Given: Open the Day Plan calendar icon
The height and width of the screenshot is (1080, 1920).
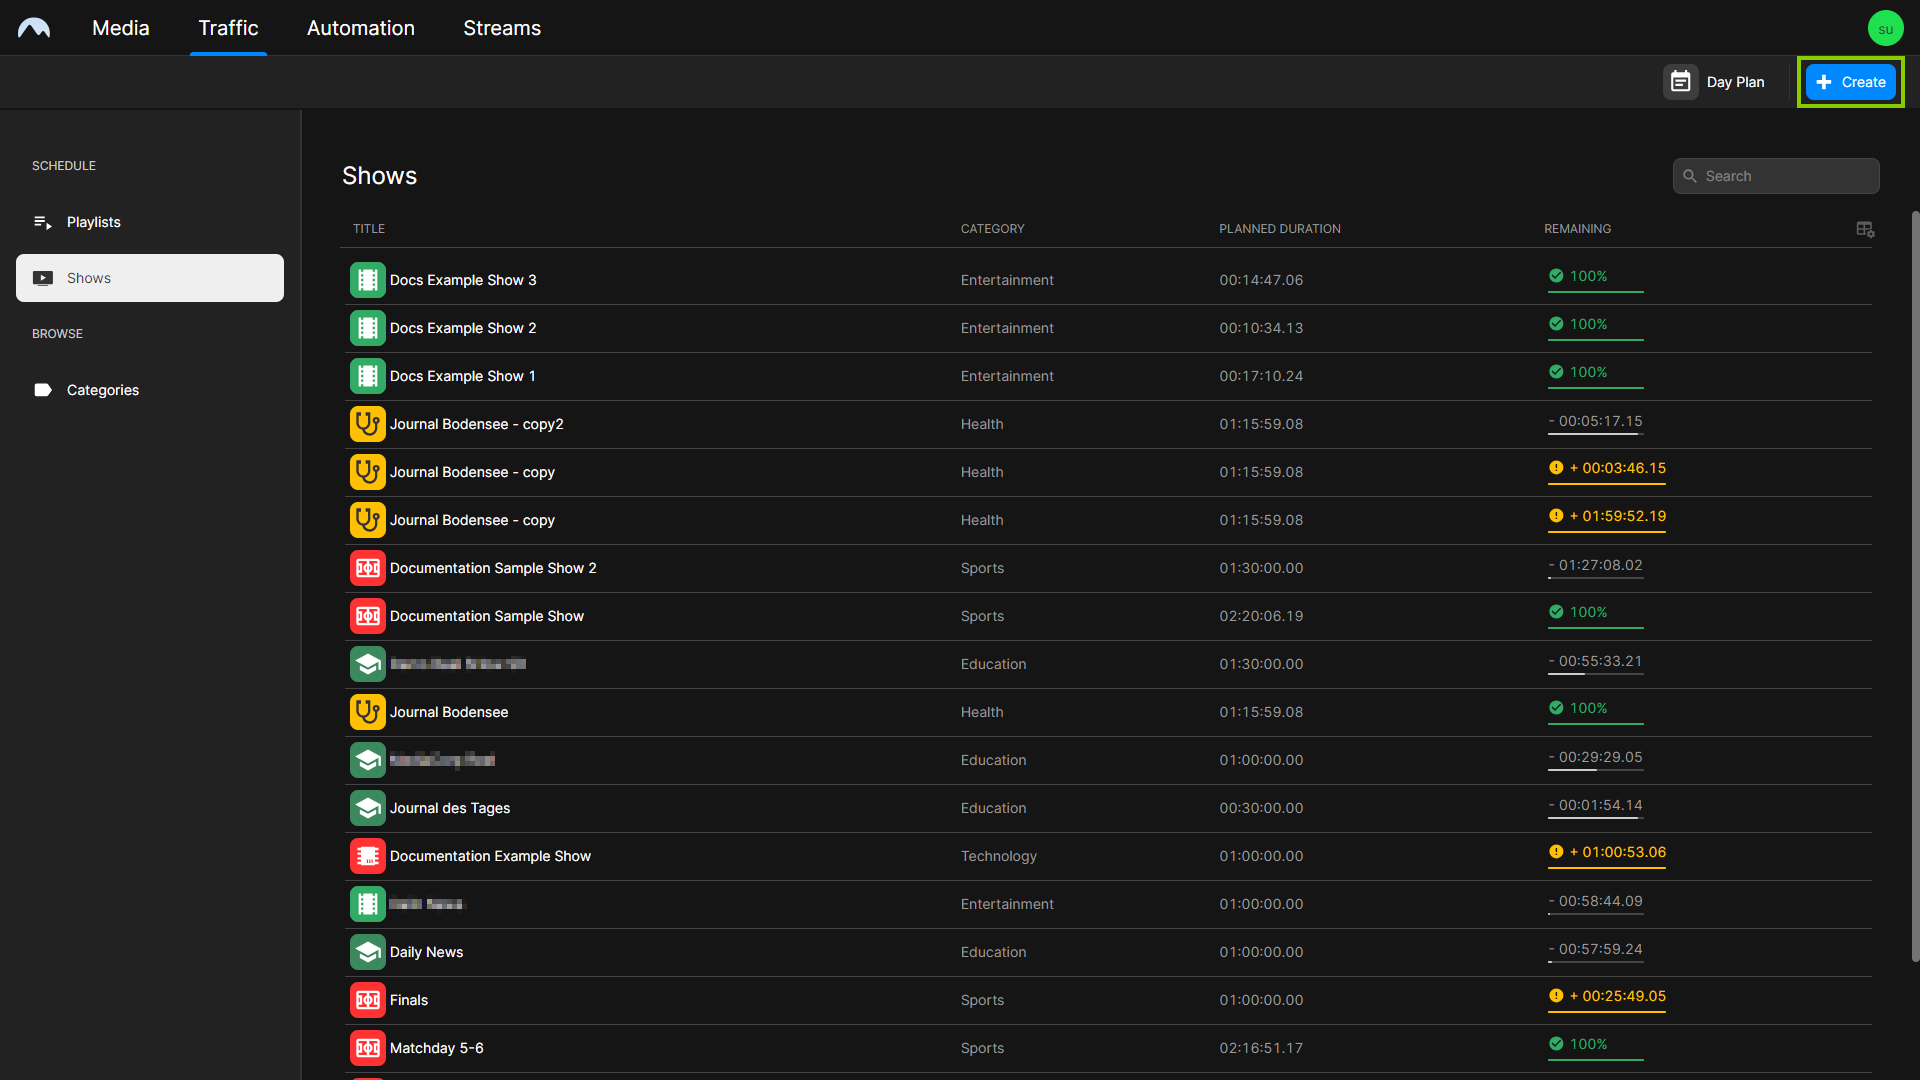Looking at the screenshot, I should tap(1680, 82).
